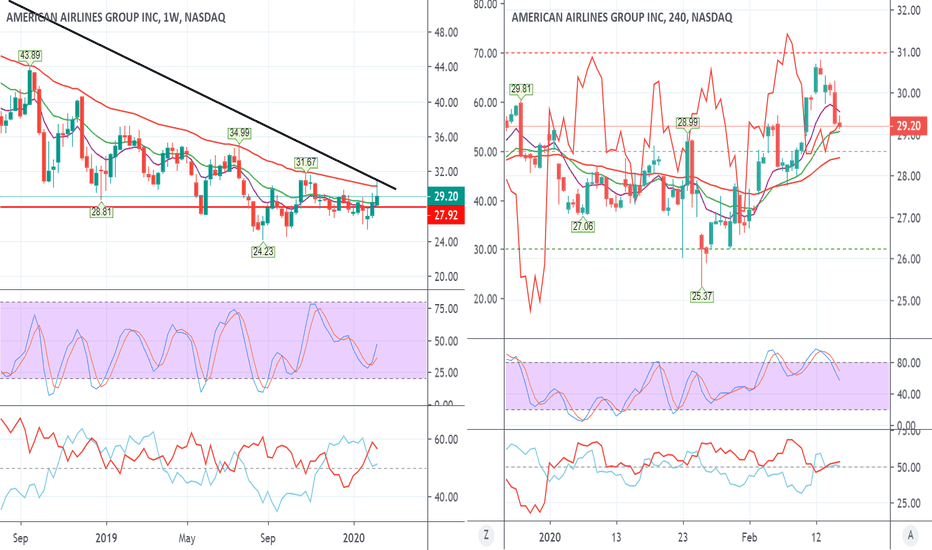Click the 60.00 value on weekly RSI axis
This screenshot has width=932, height=550.
pos(446,440)
